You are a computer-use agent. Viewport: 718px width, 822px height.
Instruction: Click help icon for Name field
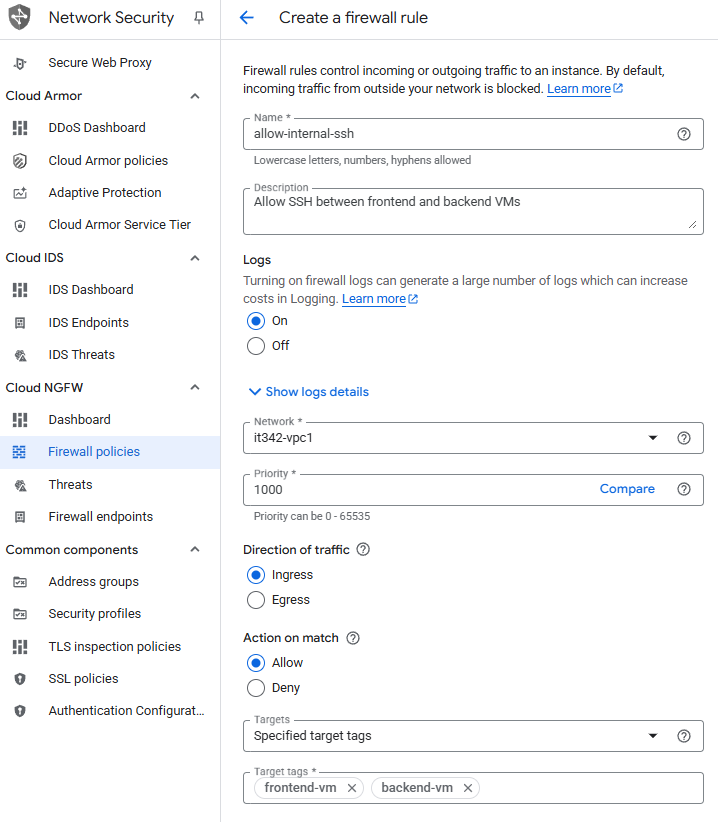(x=684, y=134)
